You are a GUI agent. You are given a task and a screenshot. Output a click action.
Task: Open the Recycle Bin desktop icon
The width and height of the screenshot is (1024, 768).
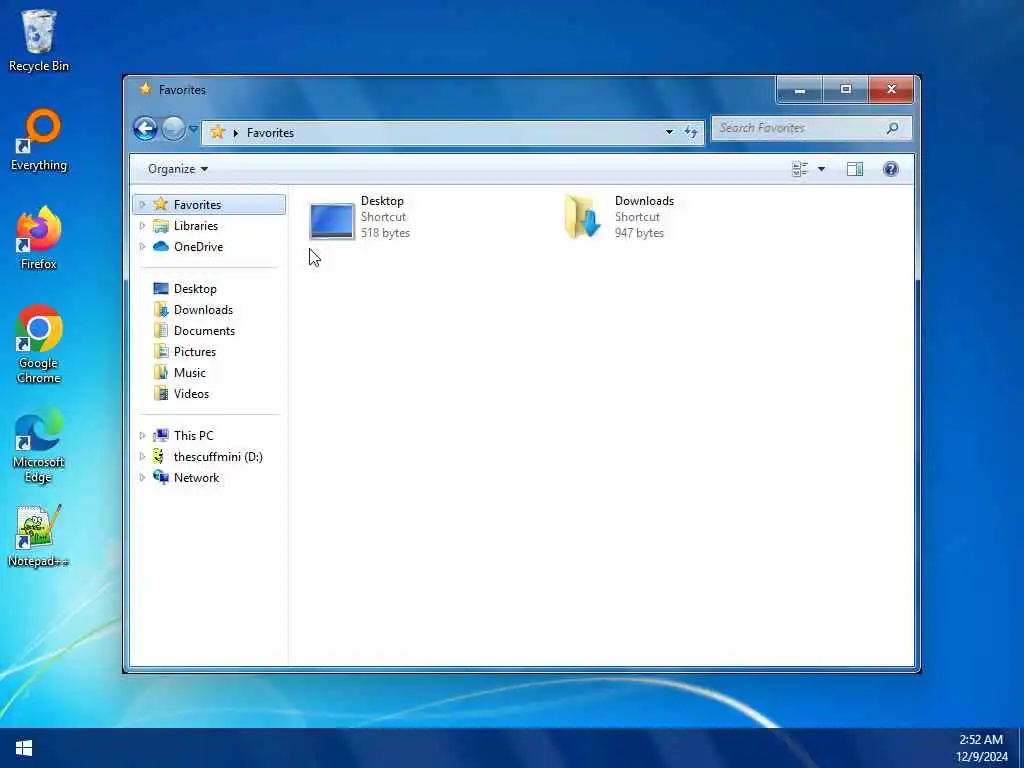pyautogui.click(x=39, y=40)
